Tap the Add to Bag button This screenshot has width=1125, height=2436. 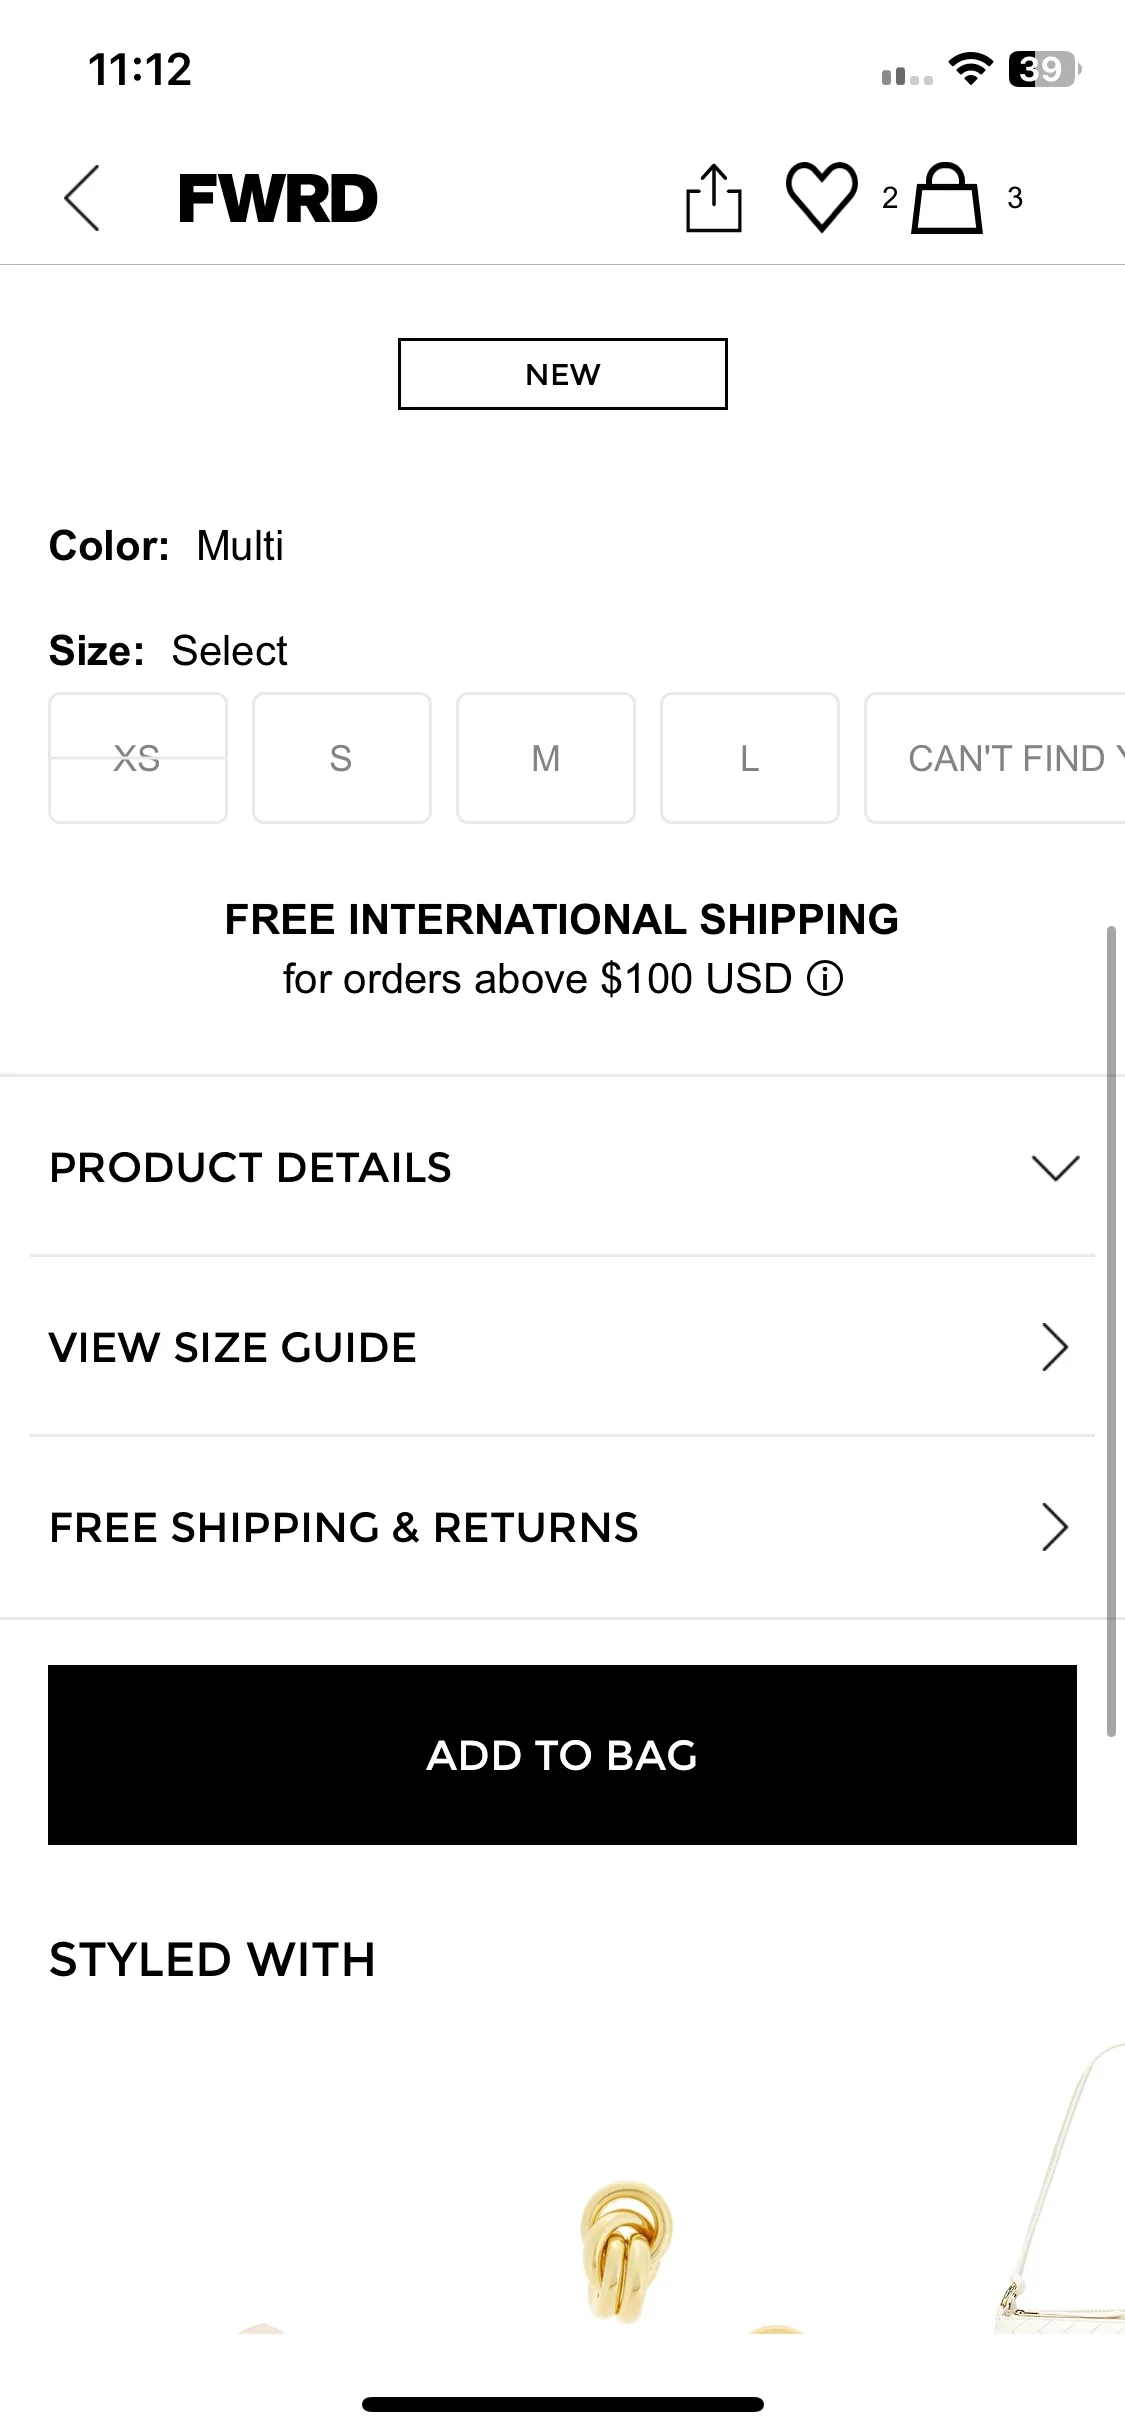coord(562,1755)
